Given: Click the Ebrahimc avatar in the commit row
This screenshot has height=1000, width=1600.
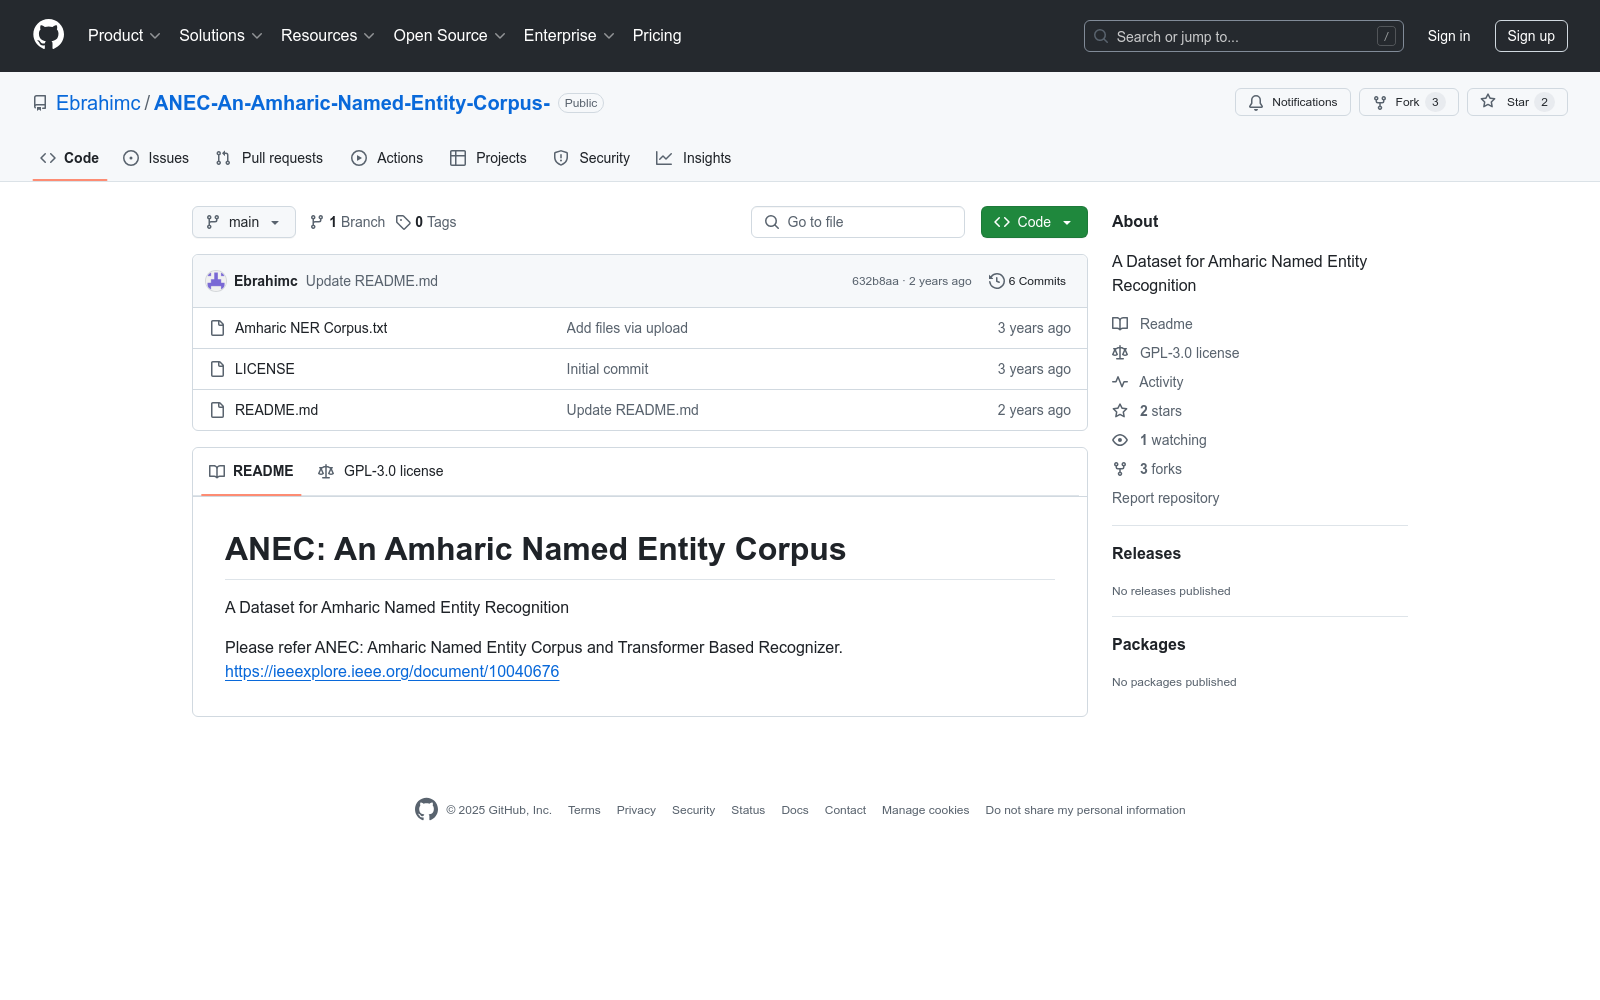Looking at the screenshot, I should click(x=216, y=281).
